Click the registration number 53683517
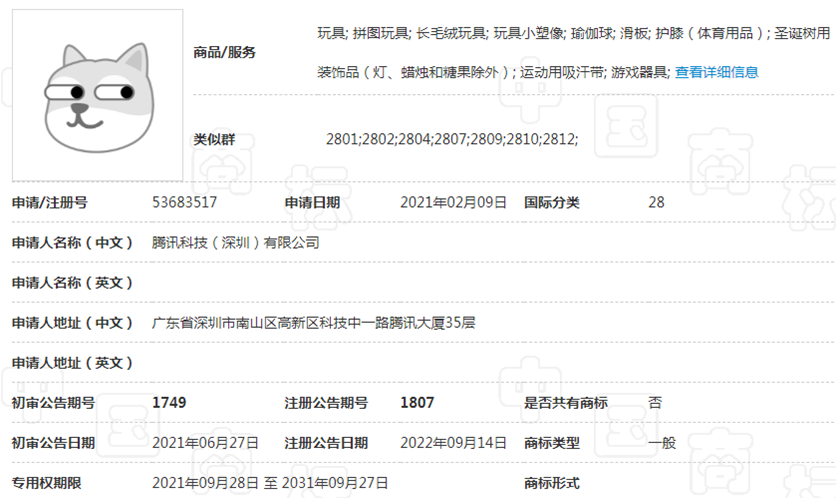Viewport: 837px width, 499px height. pyautogui.click(x=185, y=202)
